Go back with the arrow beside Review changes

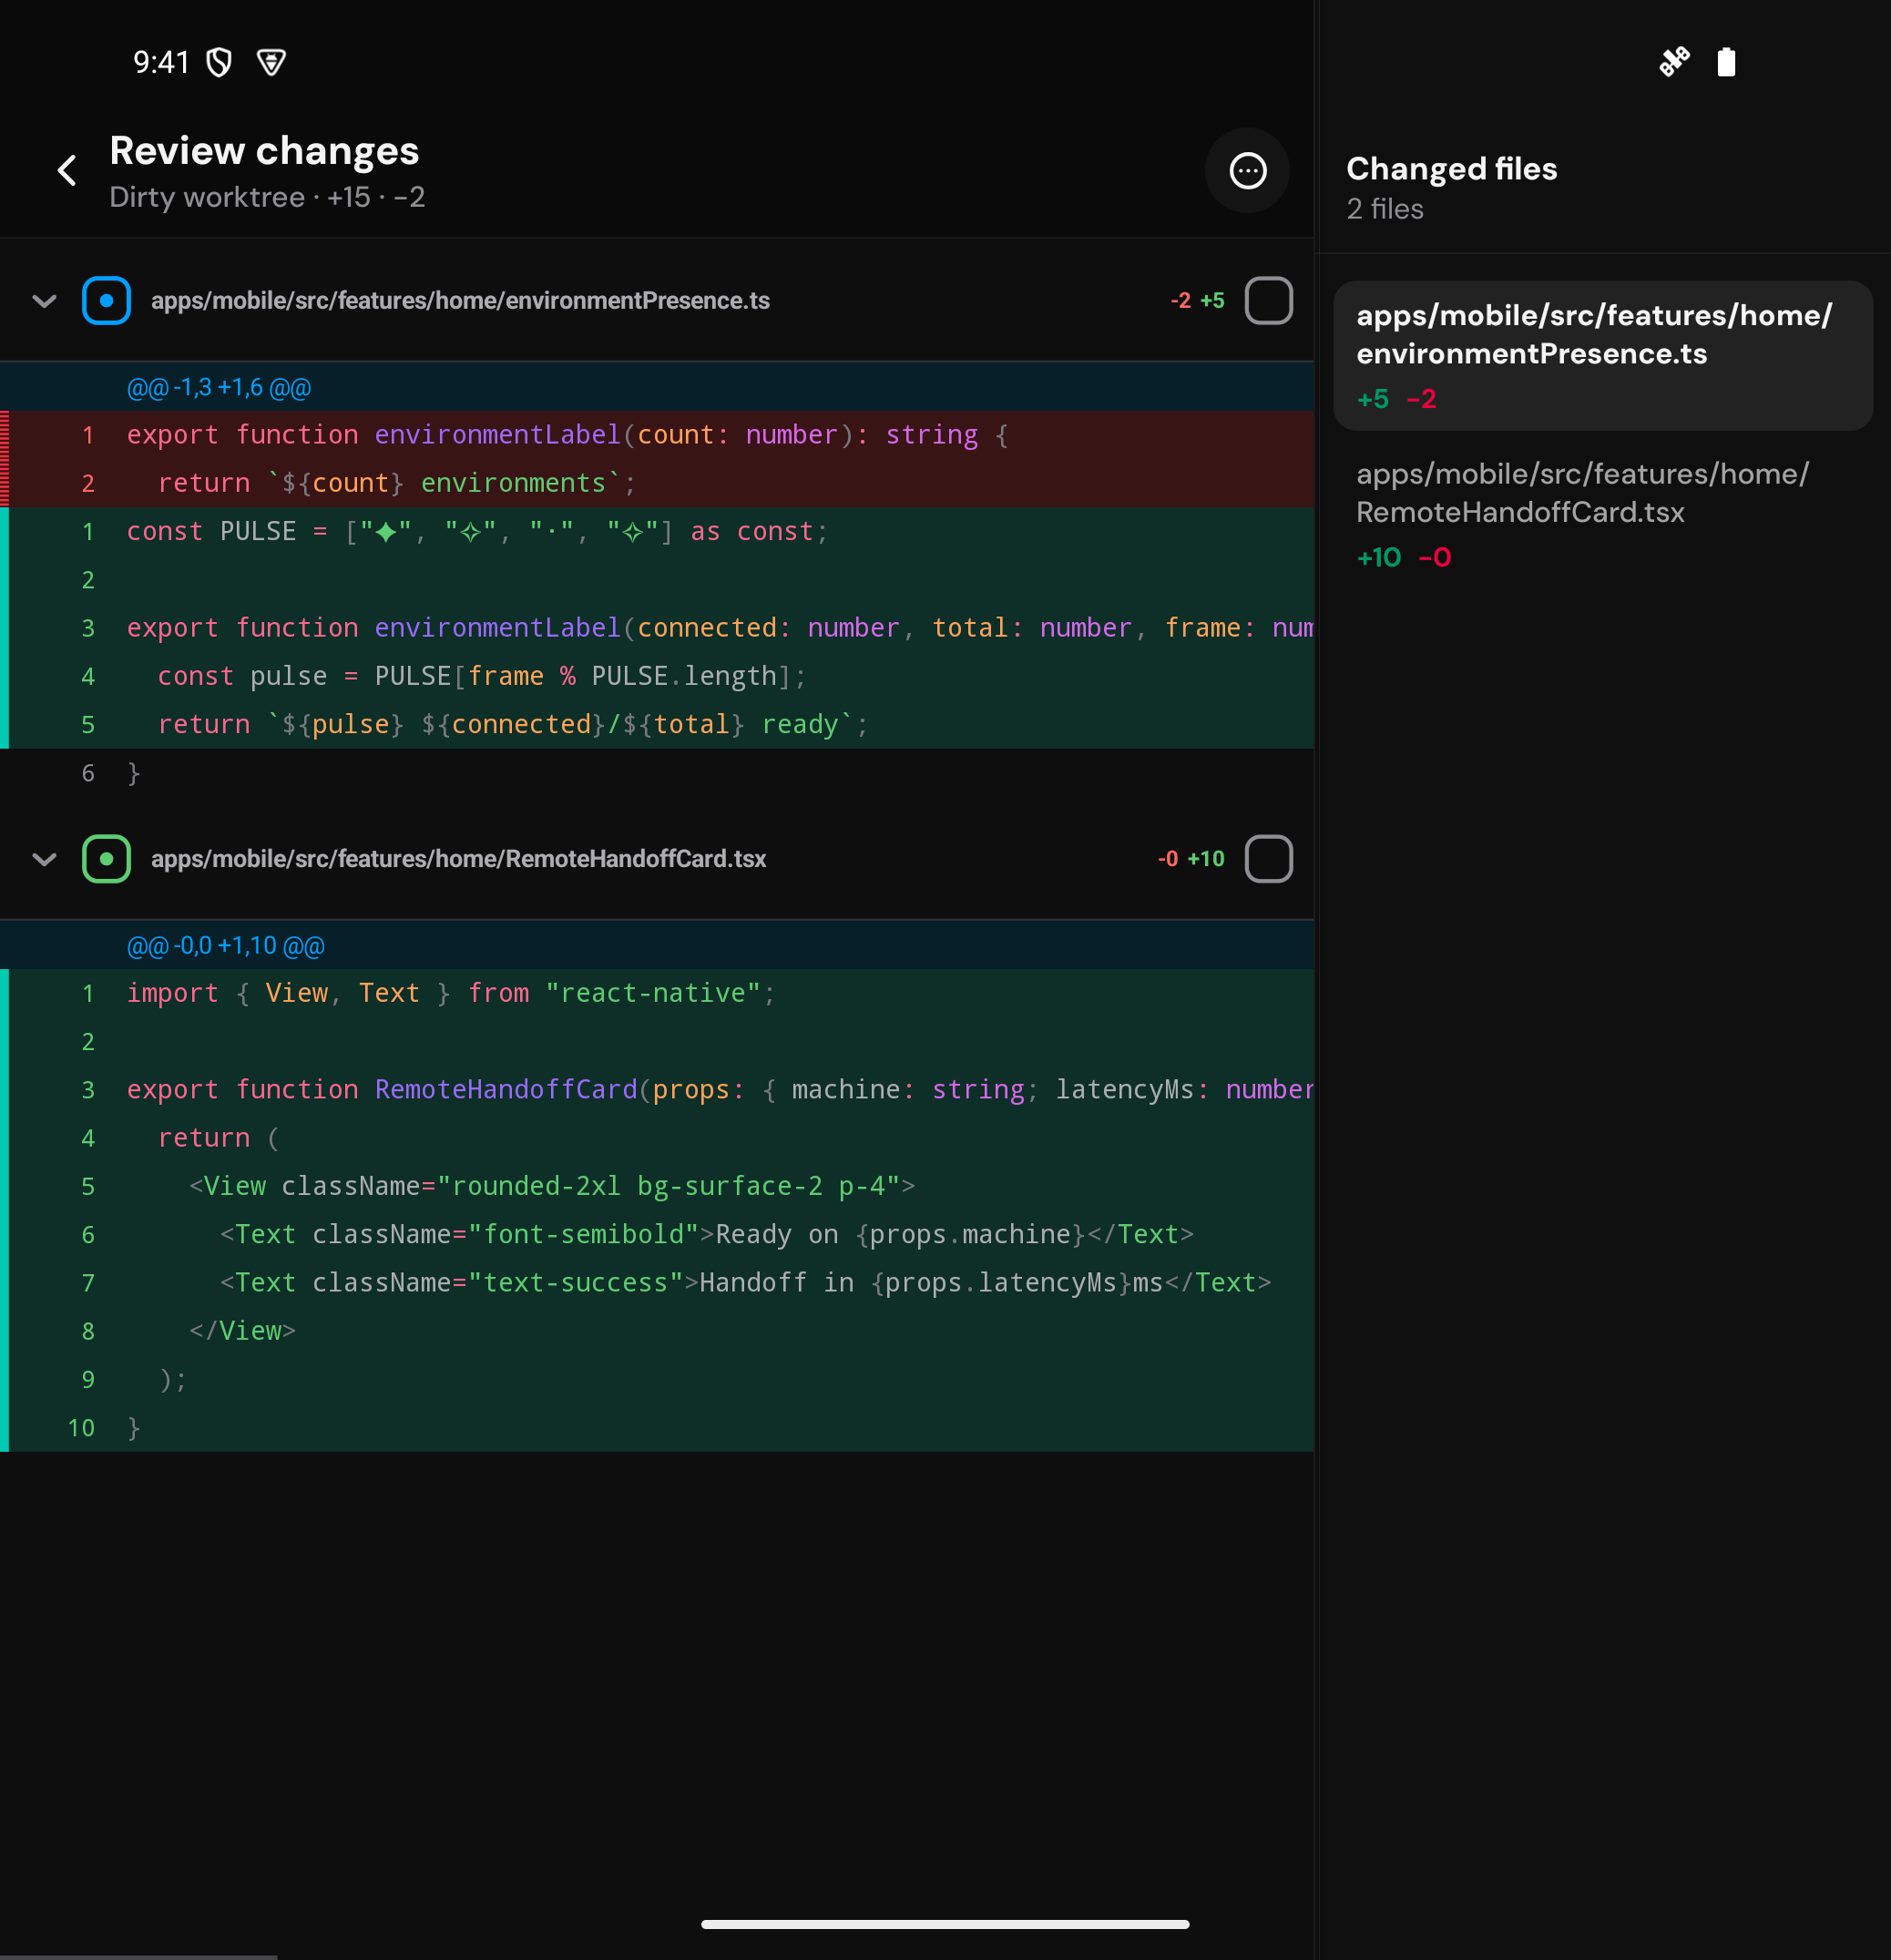pyautogui.click(x=67, y=170)
